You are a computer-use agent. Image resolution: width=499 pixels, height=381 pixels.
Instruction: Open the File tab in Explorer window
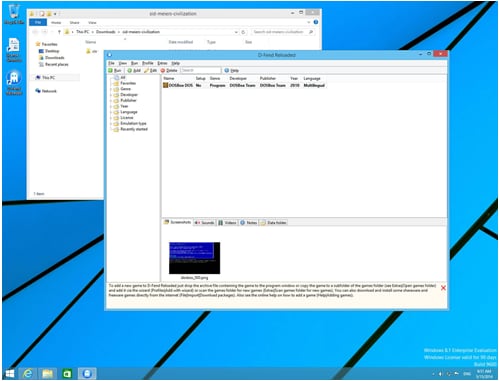click(x=38, y=22)
